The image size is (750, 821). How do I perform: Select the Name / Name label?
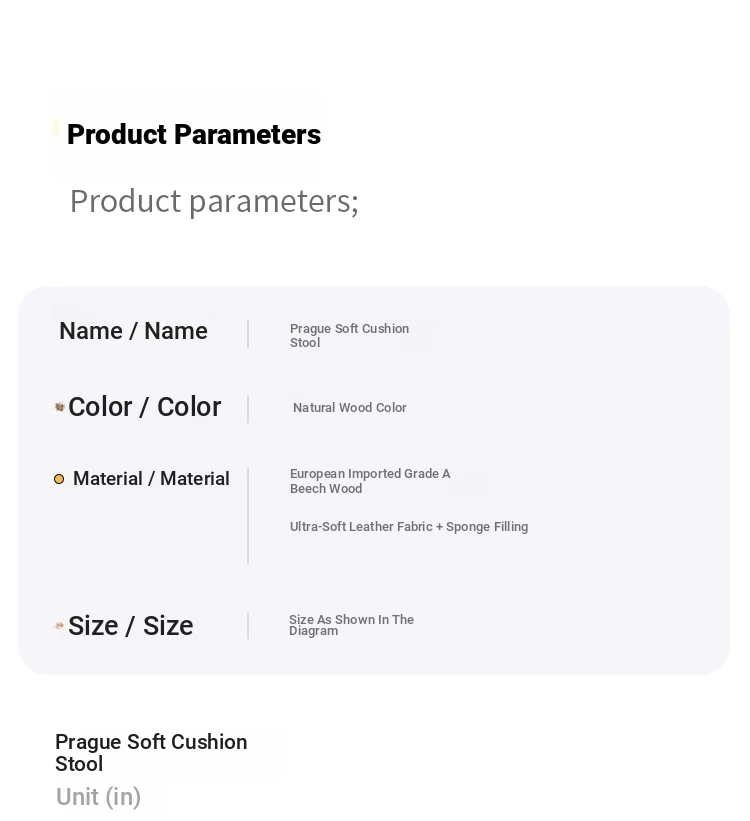coord(134,331)
